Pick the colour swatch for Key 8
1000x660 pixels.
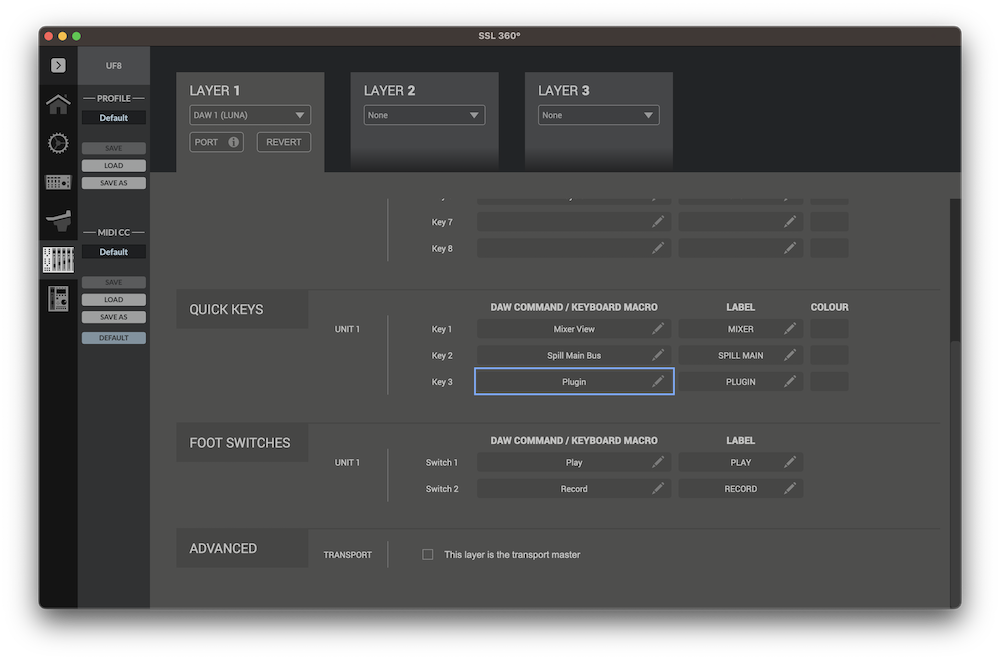click(829, 248)
